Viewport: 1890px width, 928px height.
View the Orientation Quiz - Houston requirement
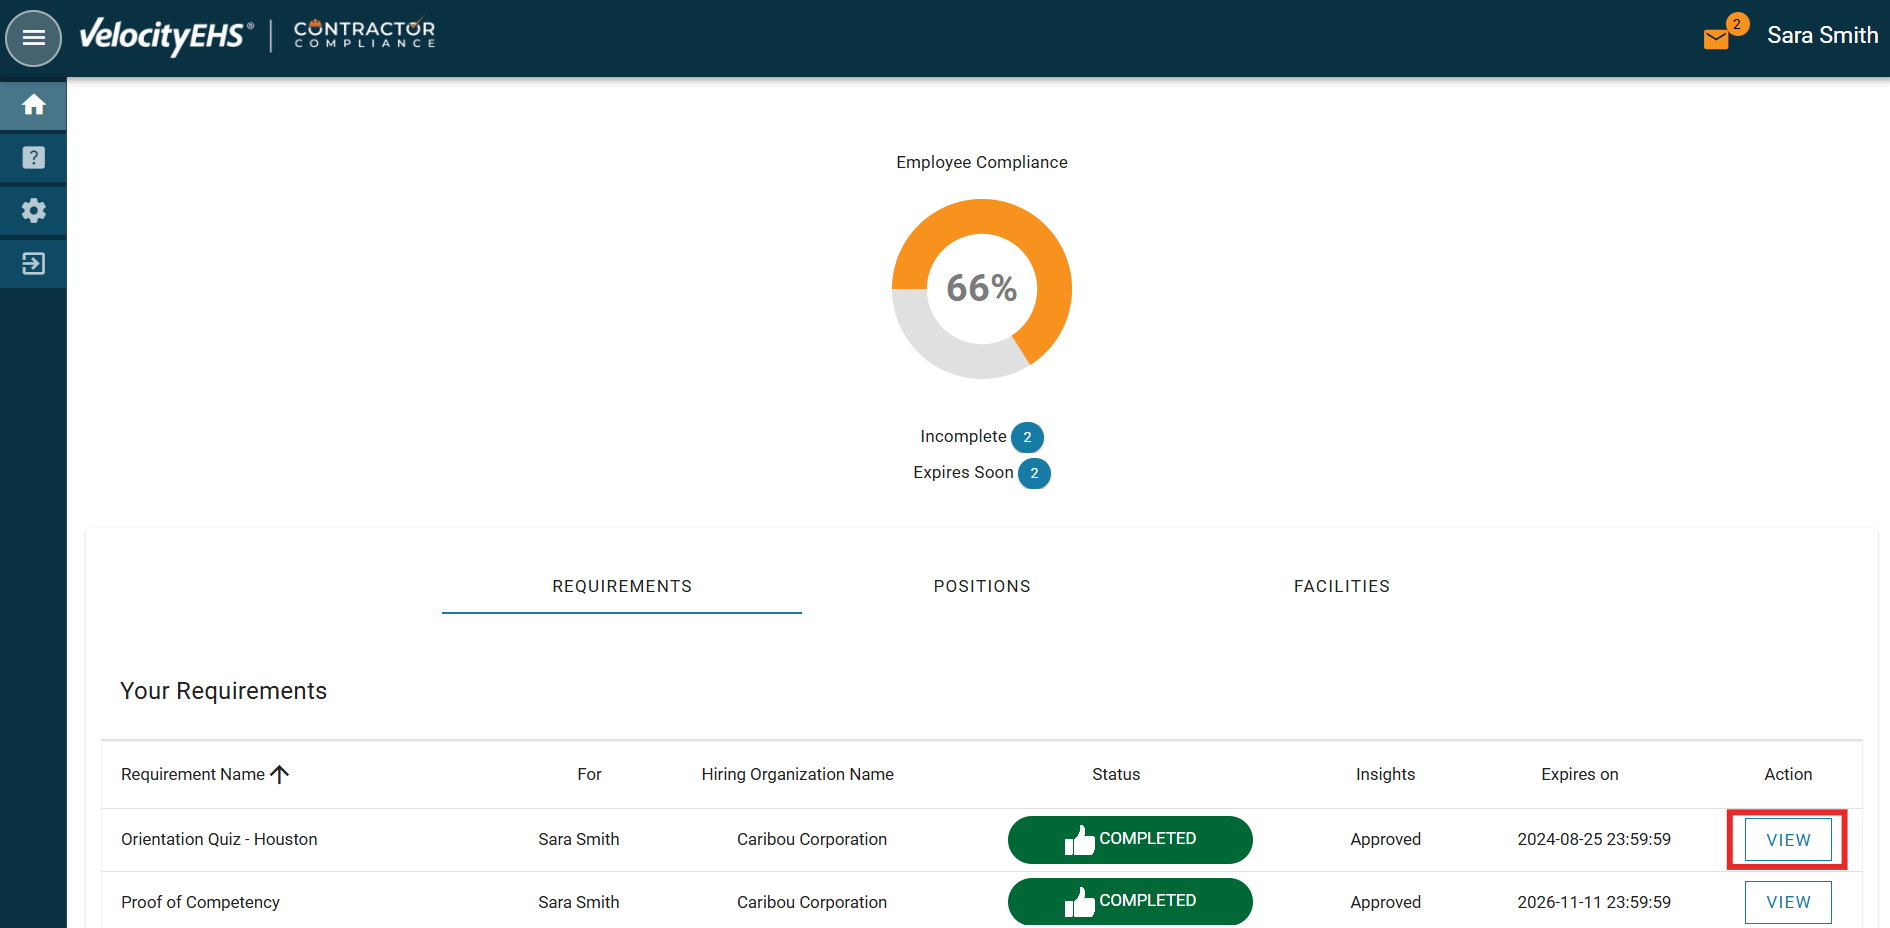click(1787, 840)
